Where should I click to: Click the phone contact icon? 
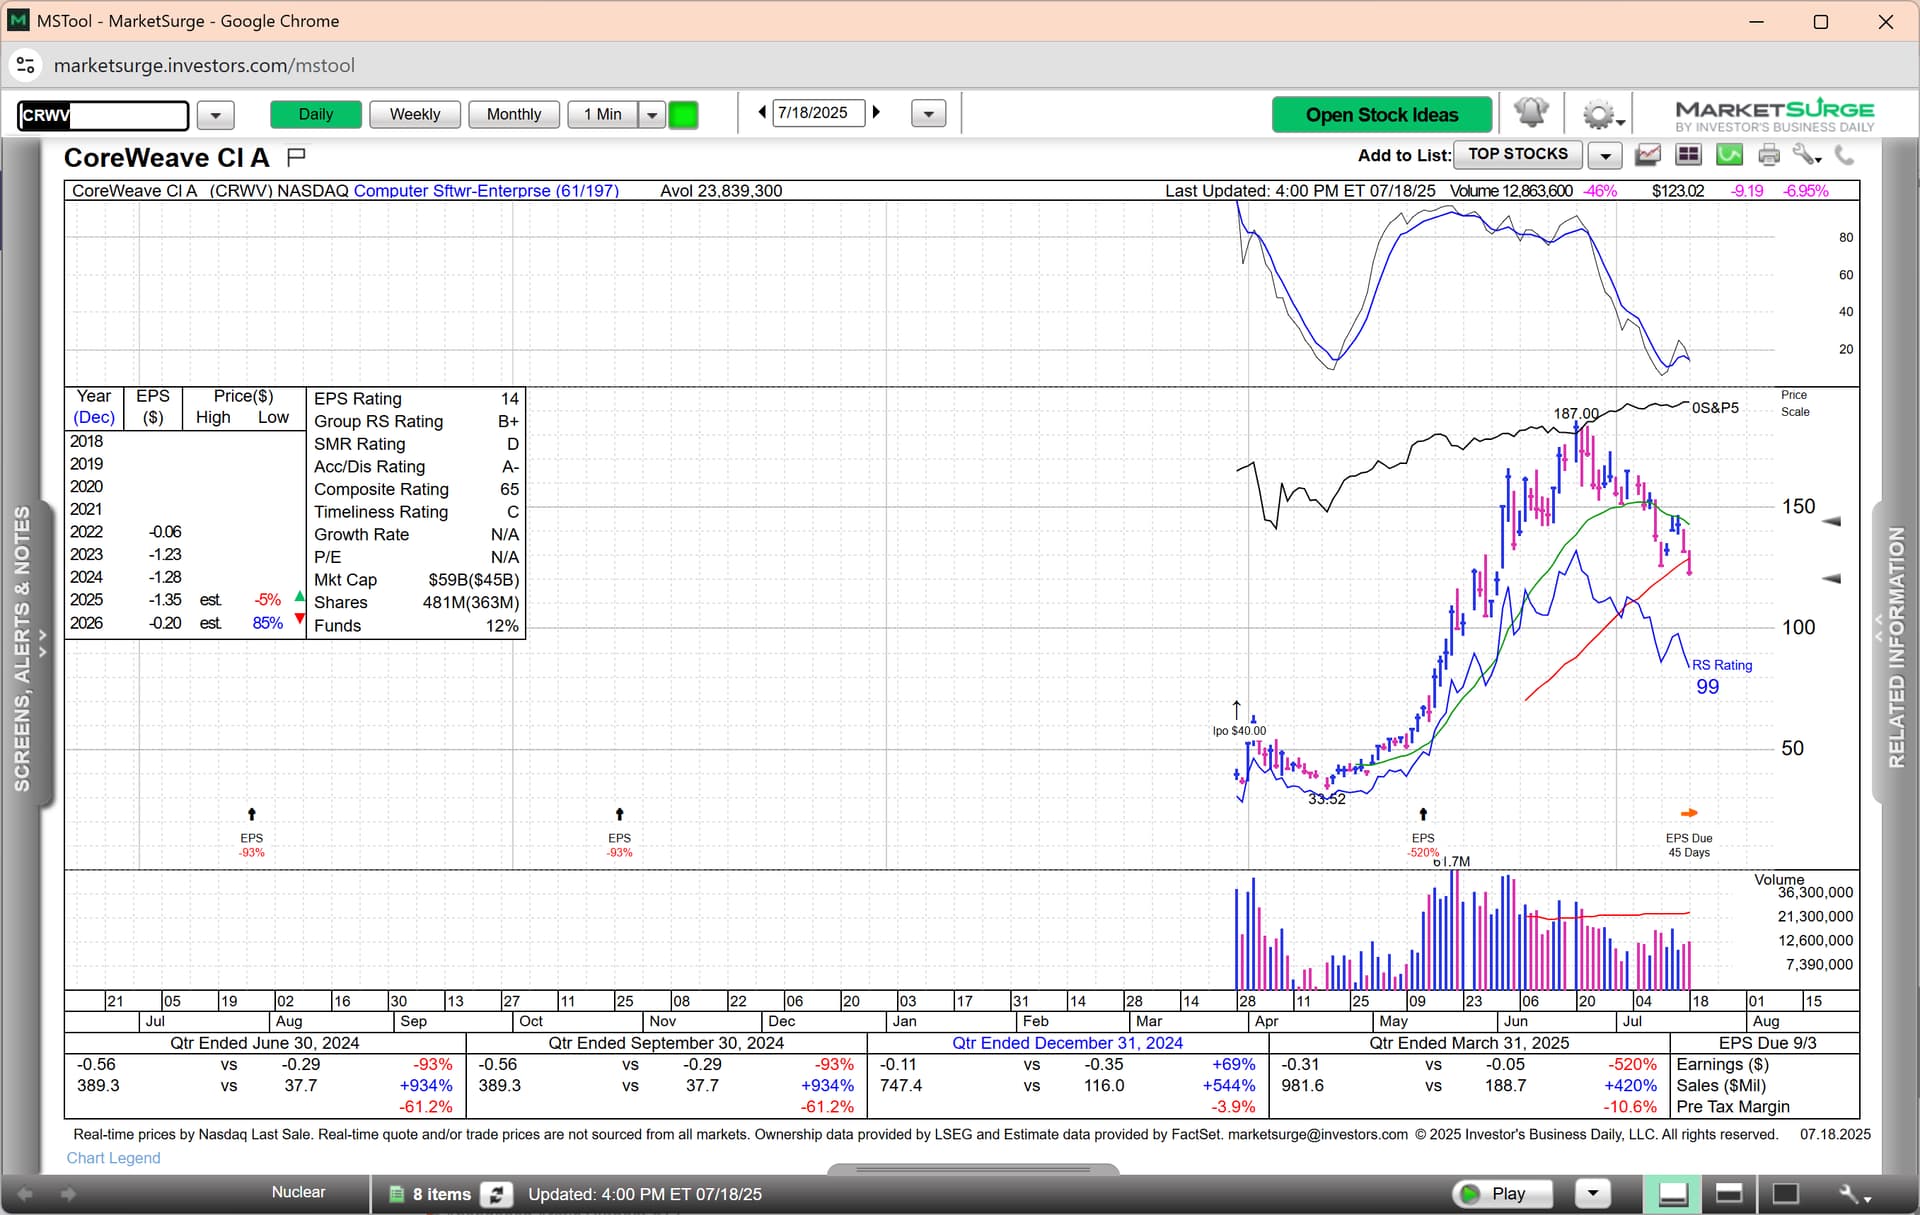pyautogui.click(x=1845, y=155)
